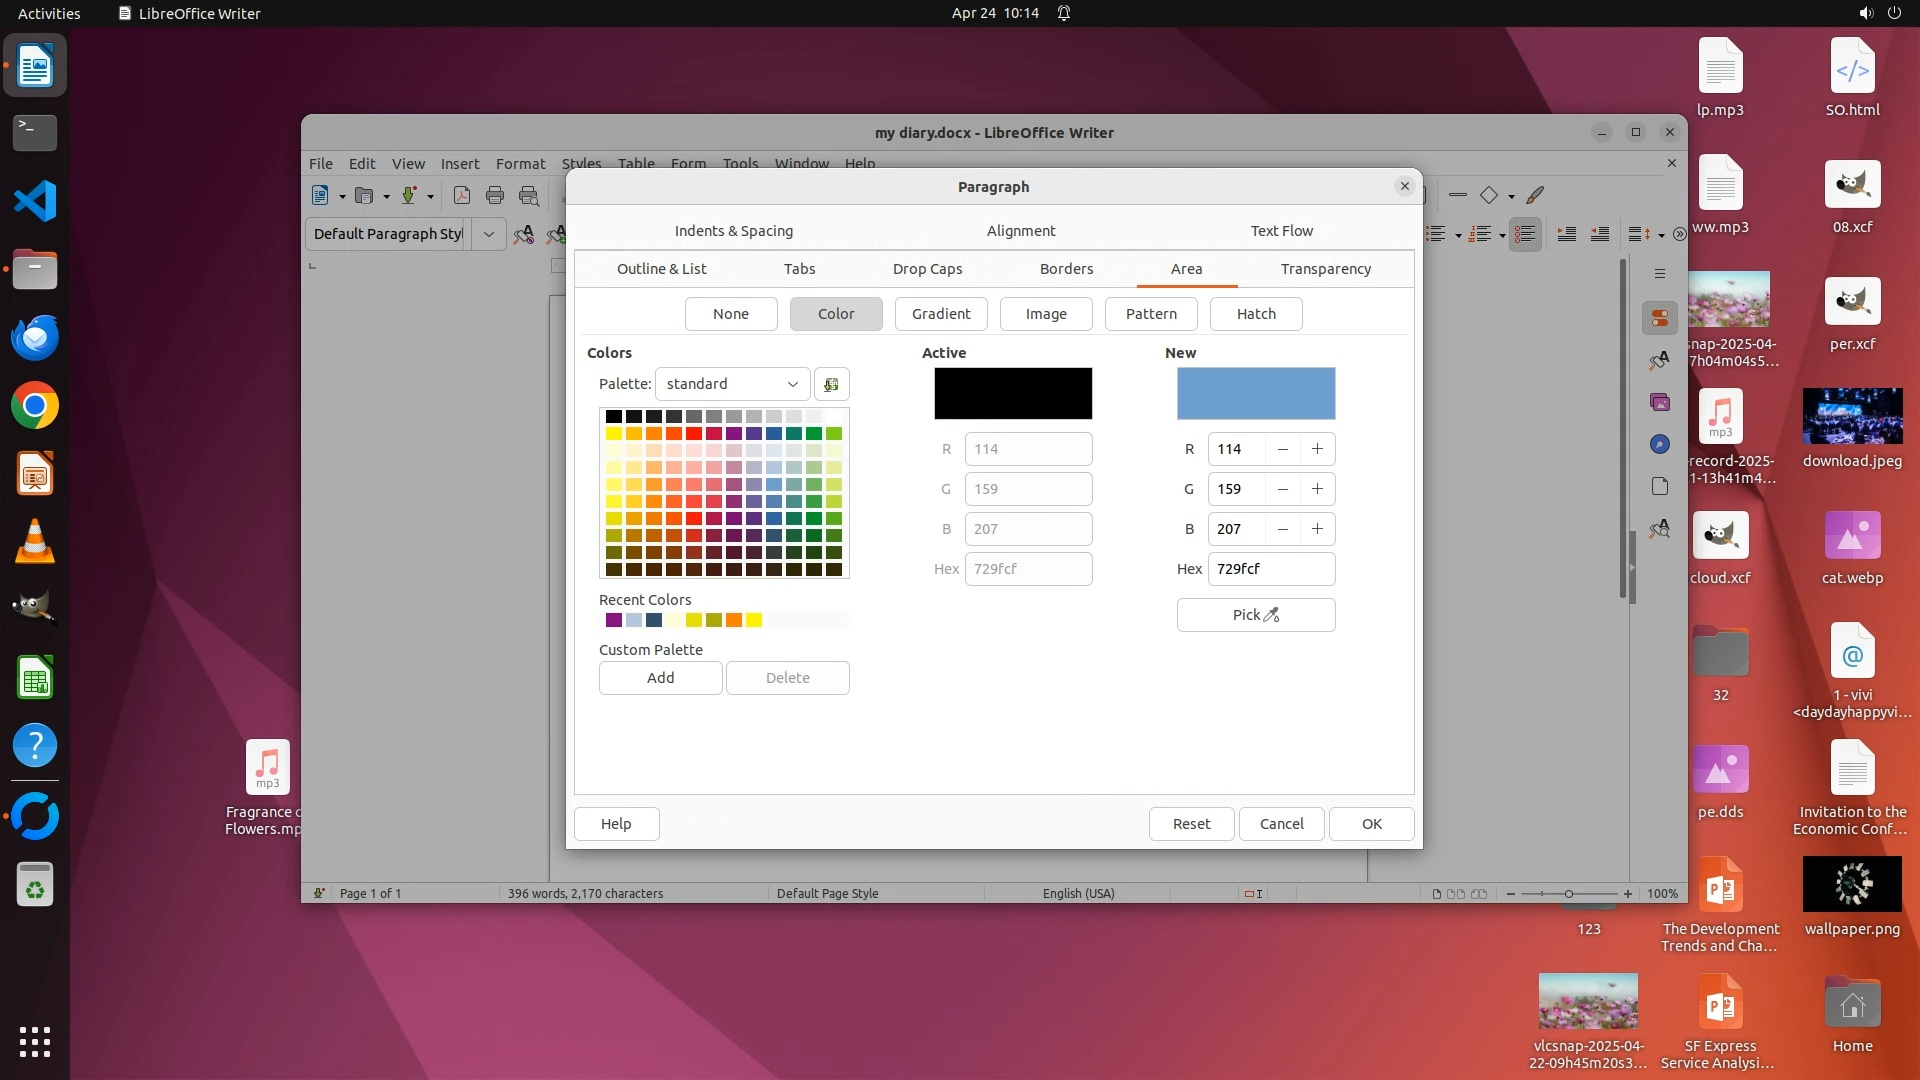Select the Hatch fill toggle button

point(1255,314)
